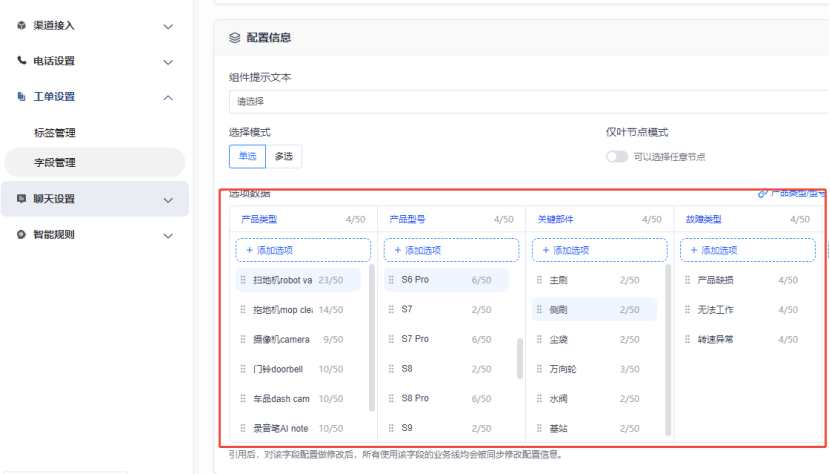830x474 pixels.
Task: Click the 聊天设置 chat icon
Action: [21, 199]
